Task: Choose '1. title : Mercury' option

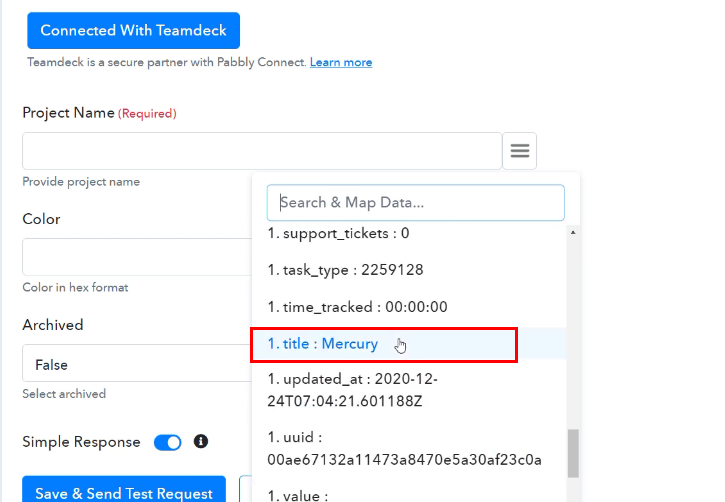Action: (409, 344)
